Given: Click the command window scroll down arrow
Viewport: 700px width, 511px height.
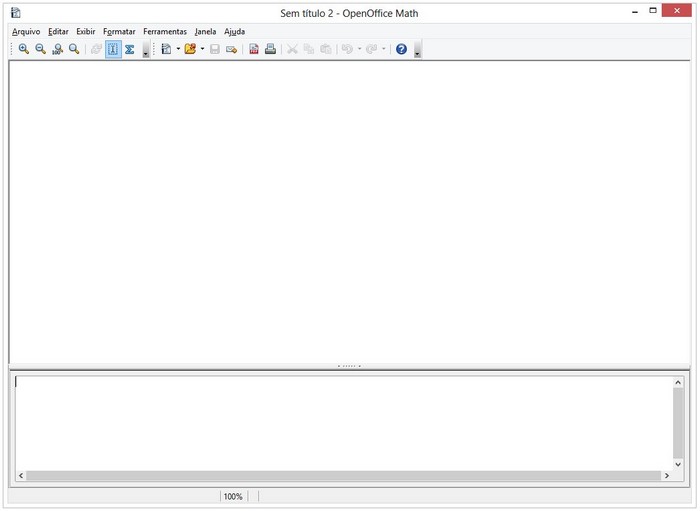Looking at the screenshot, I should [678, 465].
